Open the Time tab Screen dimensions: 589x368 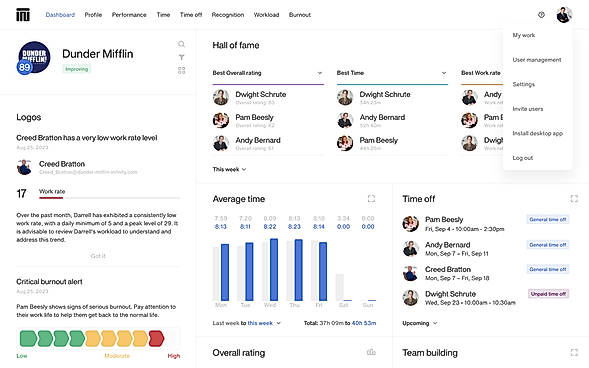point(163,15)
